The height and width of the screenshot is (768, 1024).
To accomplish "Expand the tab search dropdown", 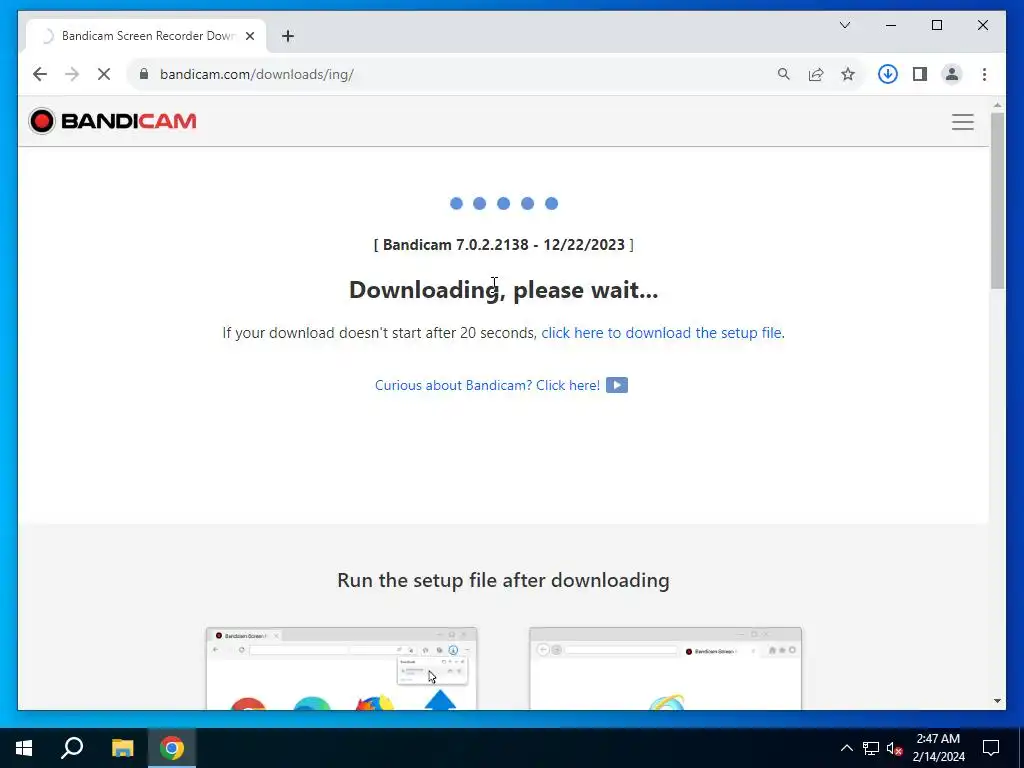I will click(x=845, y=25).
